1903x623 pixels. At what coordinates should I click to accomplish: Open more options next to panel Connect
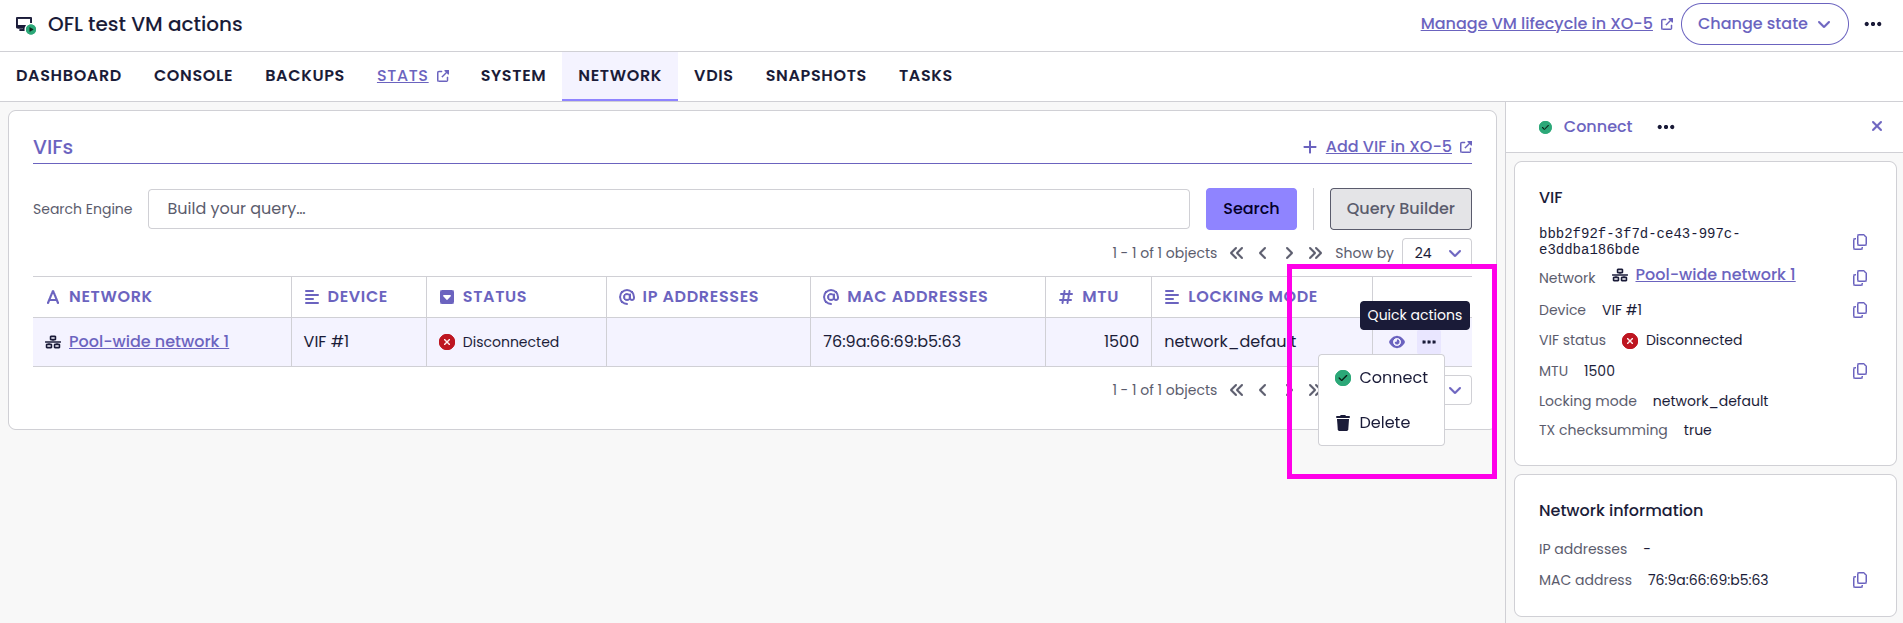click(1665, 127)
